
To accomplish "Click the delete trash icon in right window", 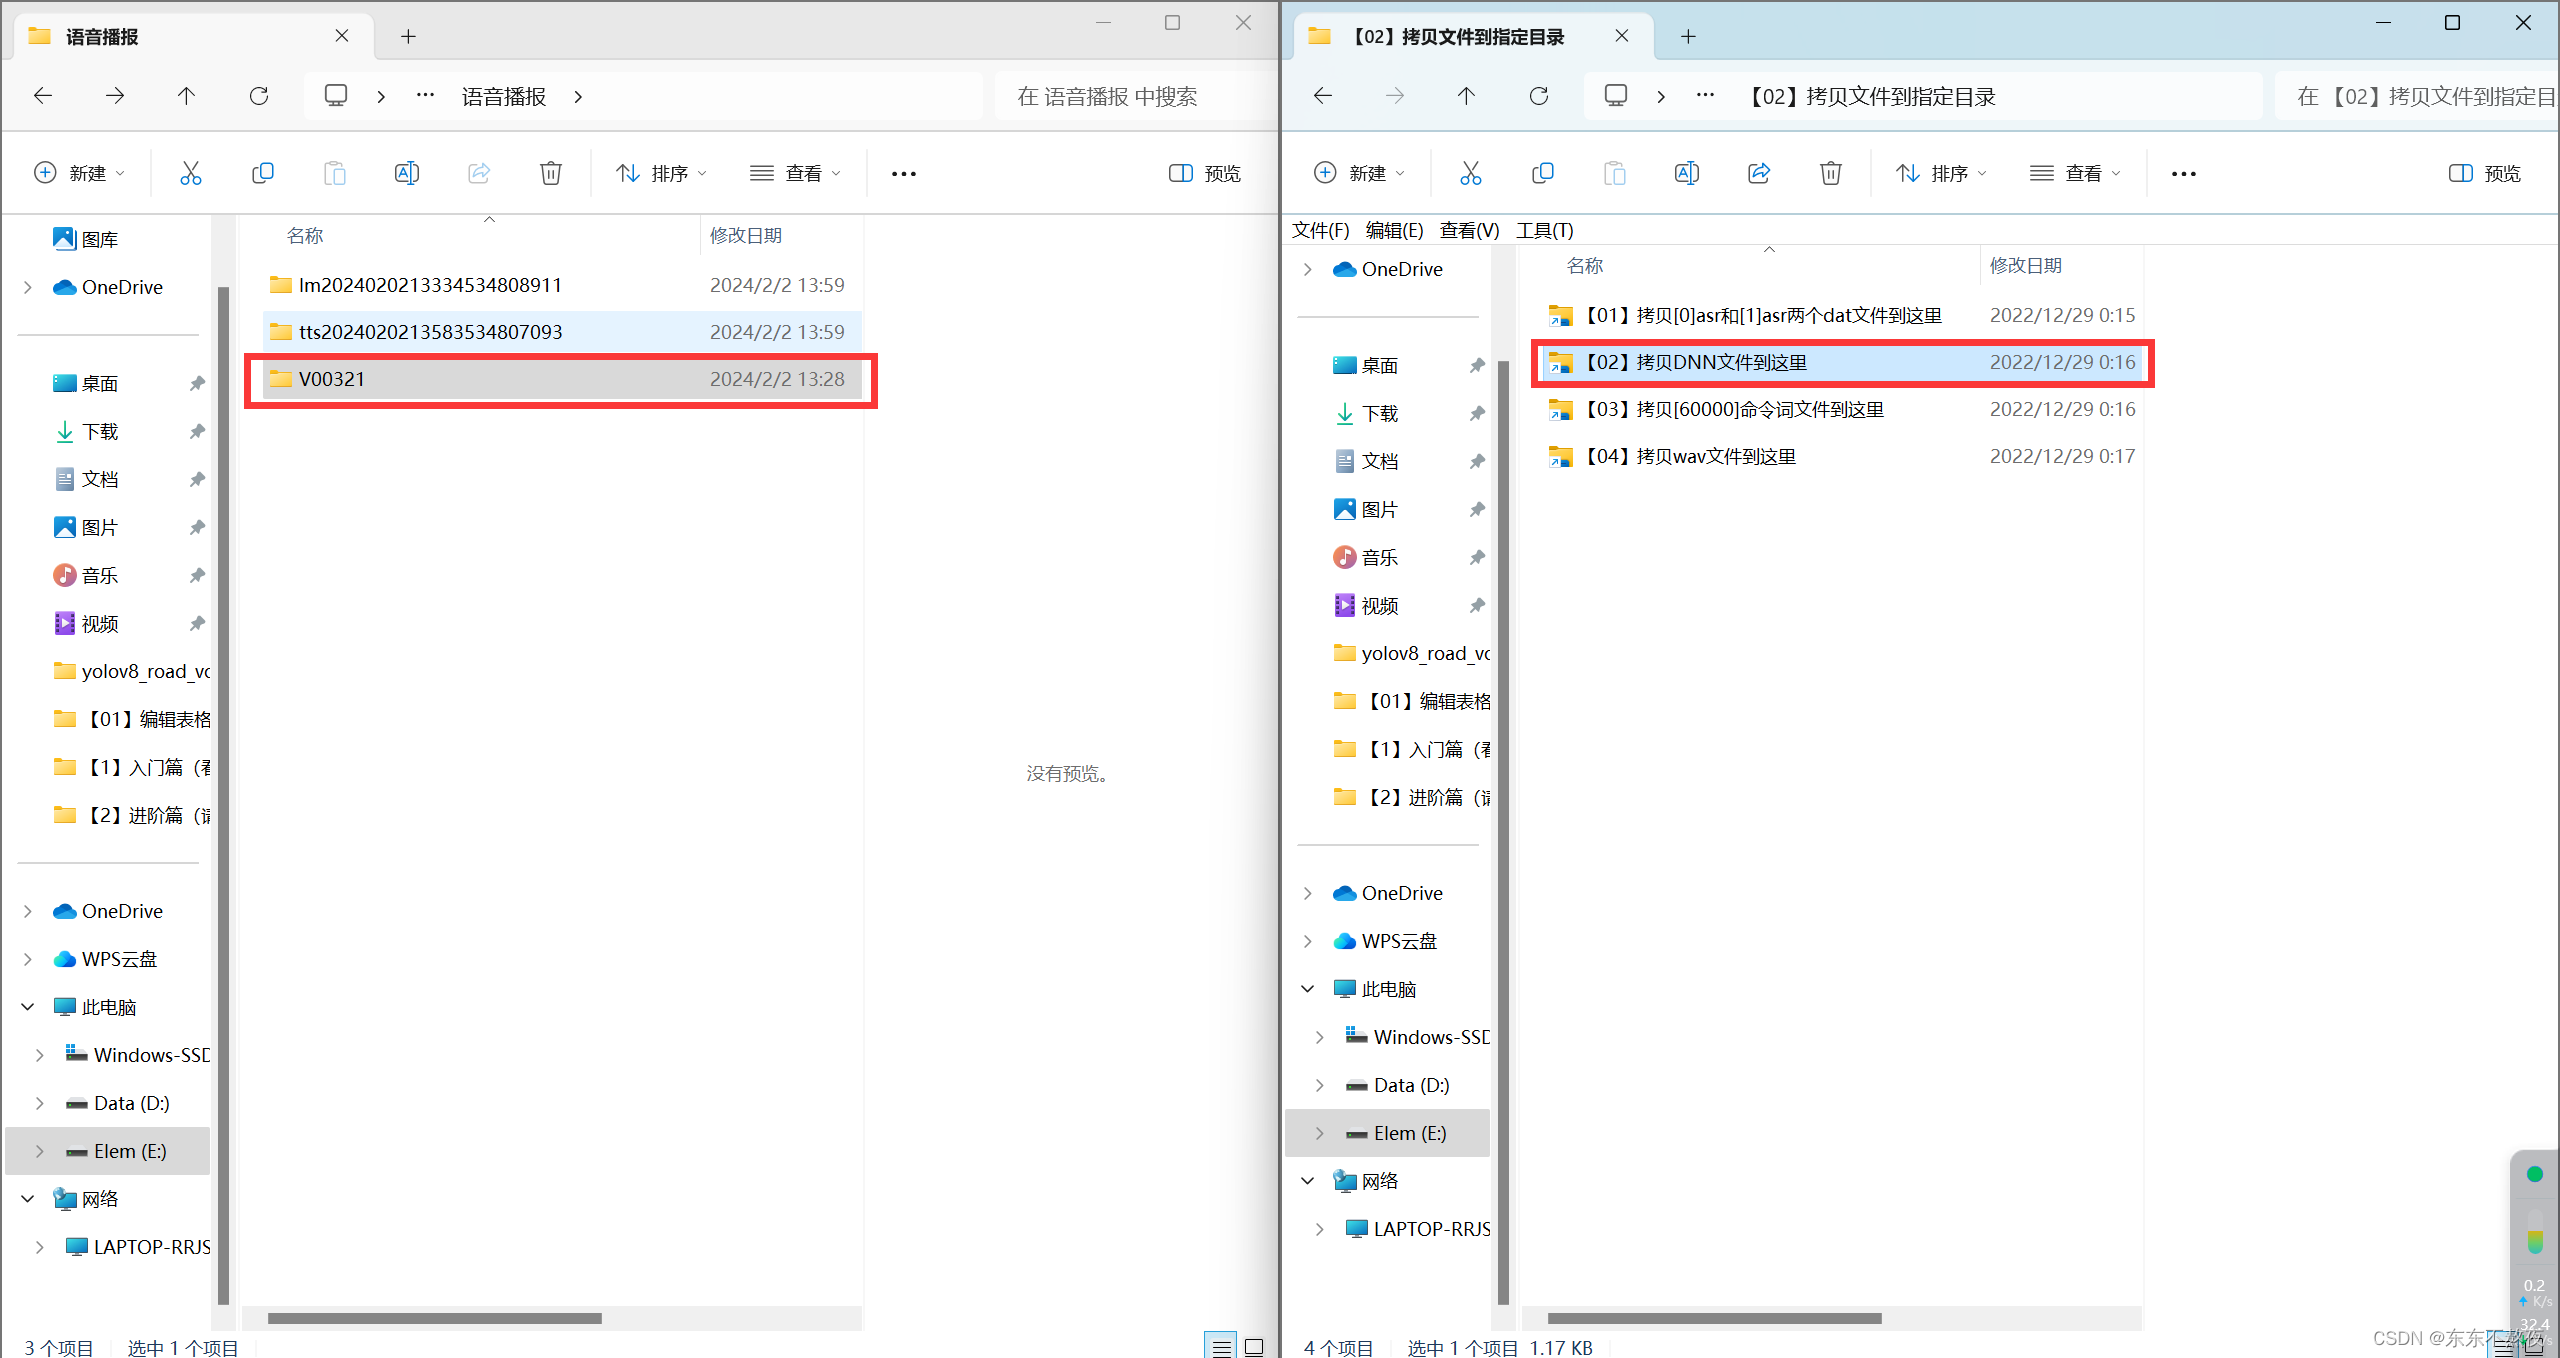I will [1830, 173].
